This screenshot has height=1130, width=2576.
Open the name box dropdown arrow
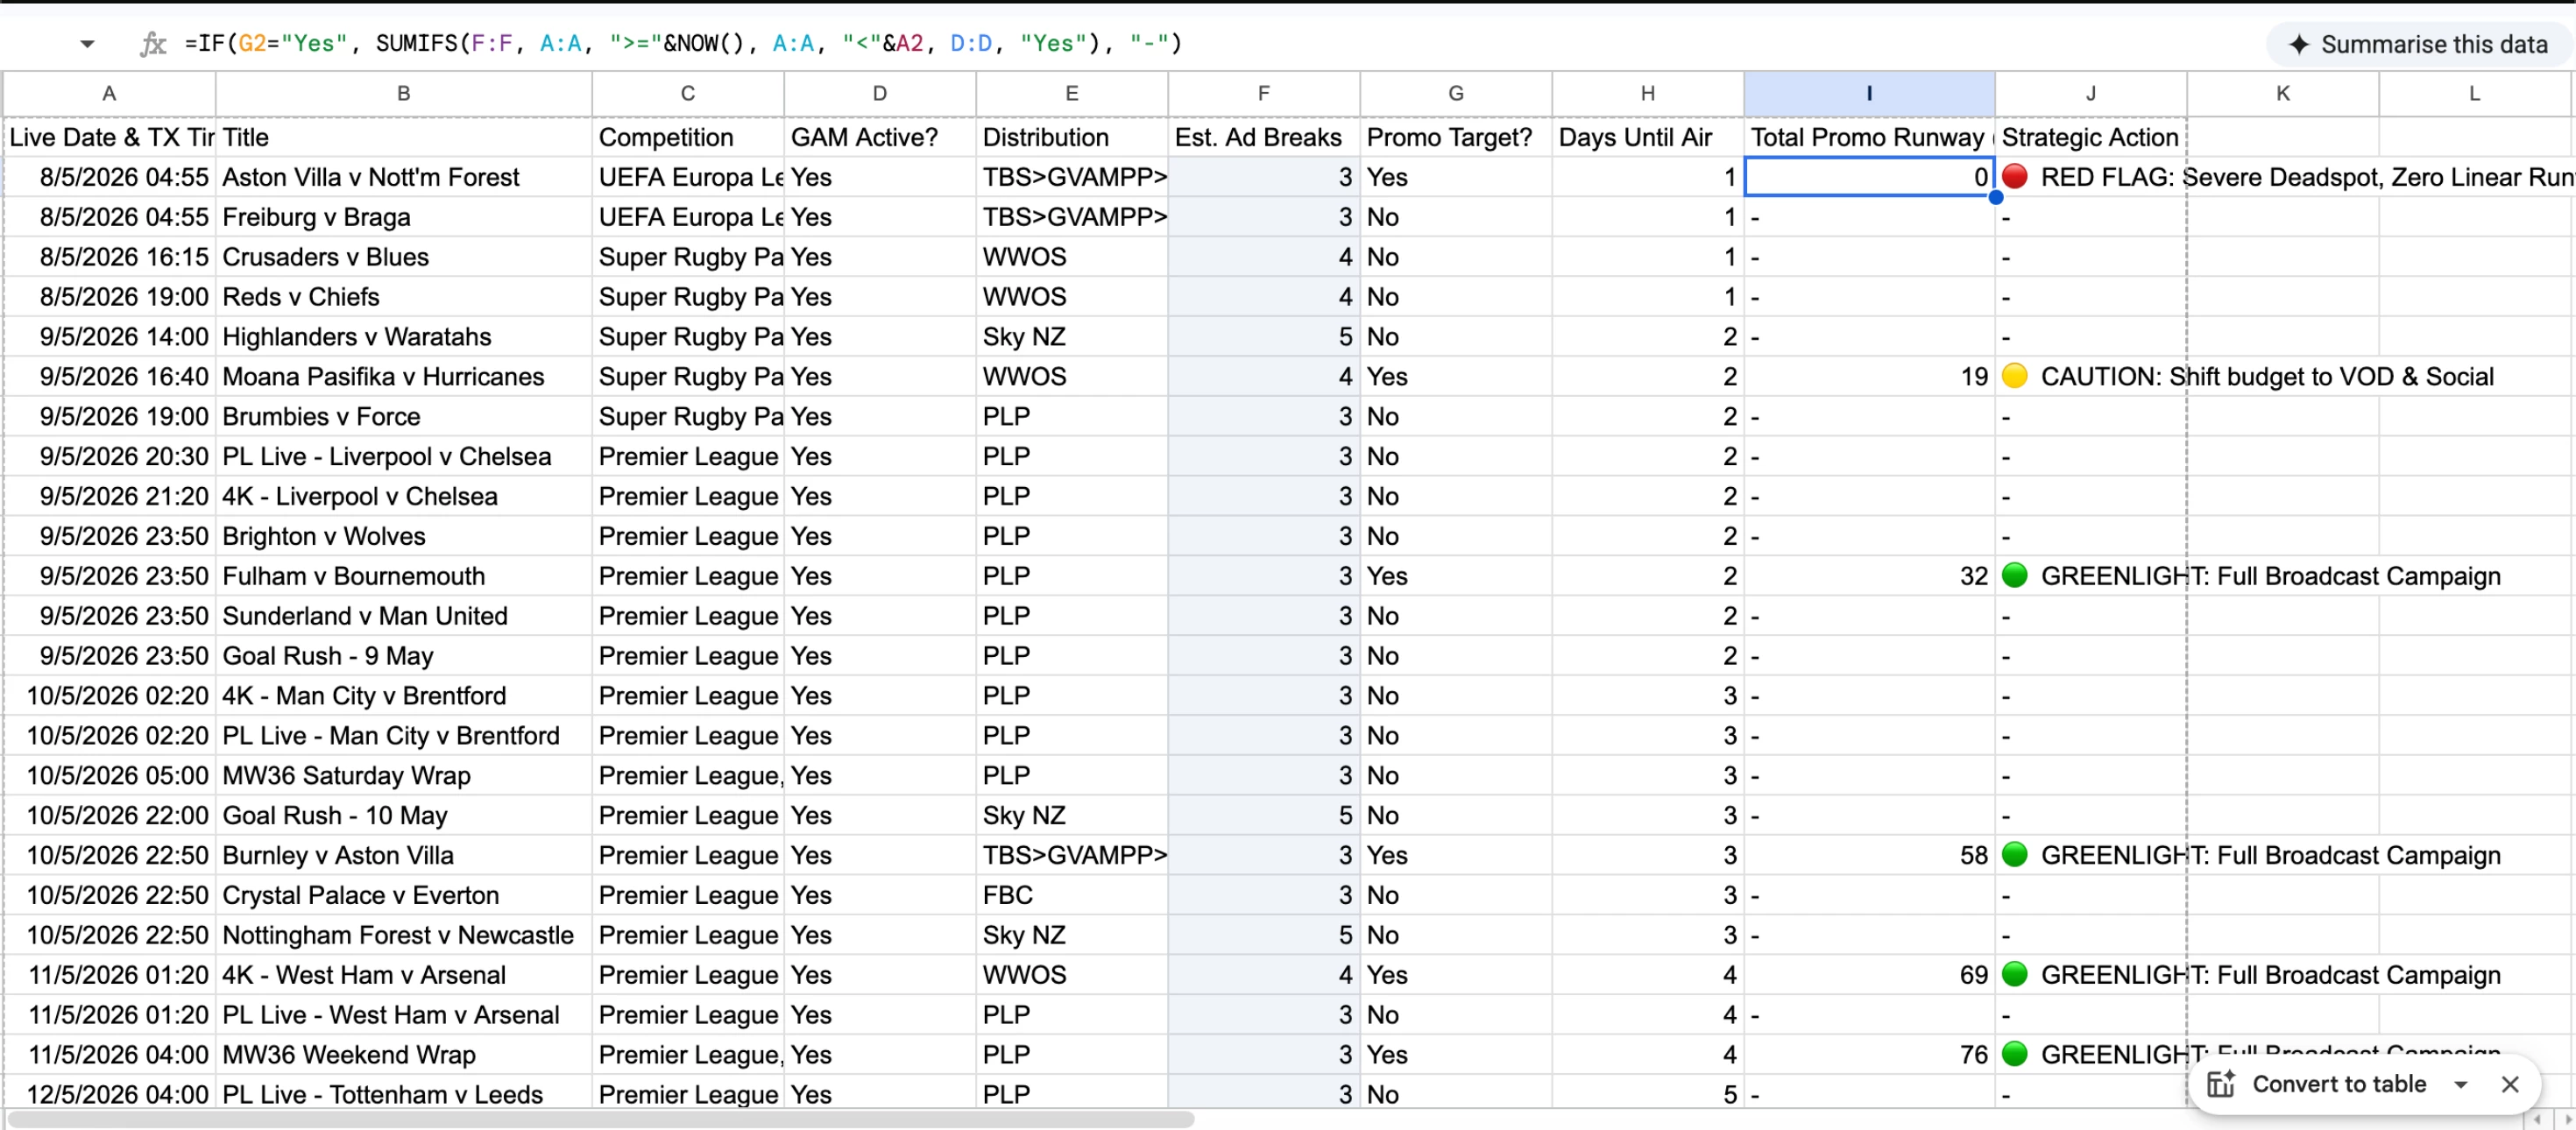click(87, 44)
